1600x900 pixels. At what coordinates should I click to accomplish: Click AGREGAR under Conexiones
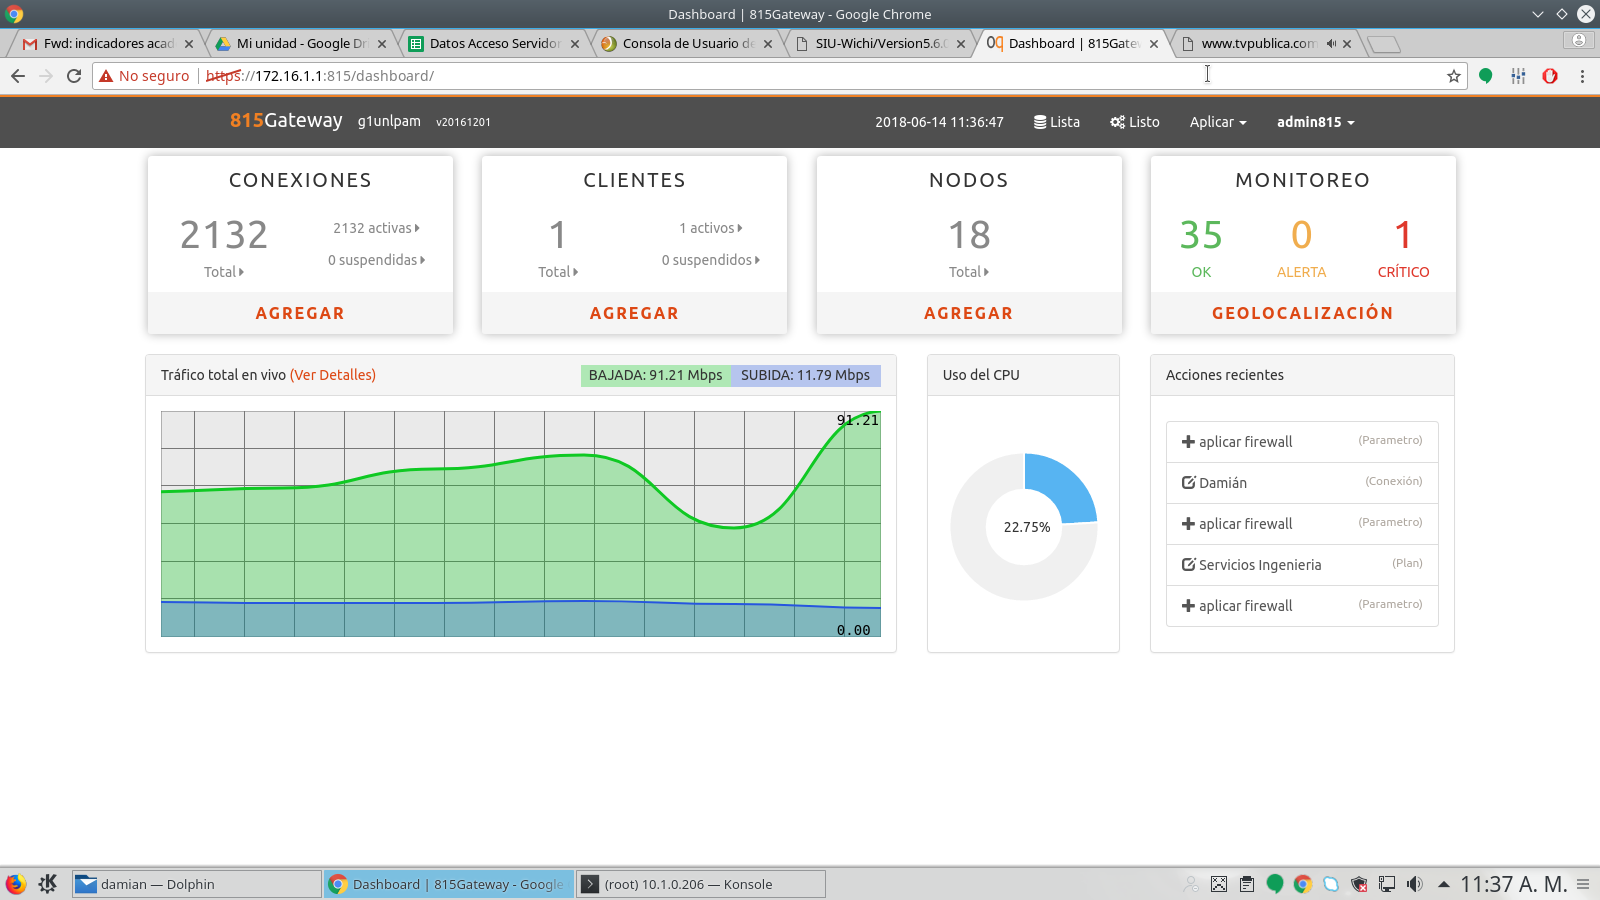300,313
